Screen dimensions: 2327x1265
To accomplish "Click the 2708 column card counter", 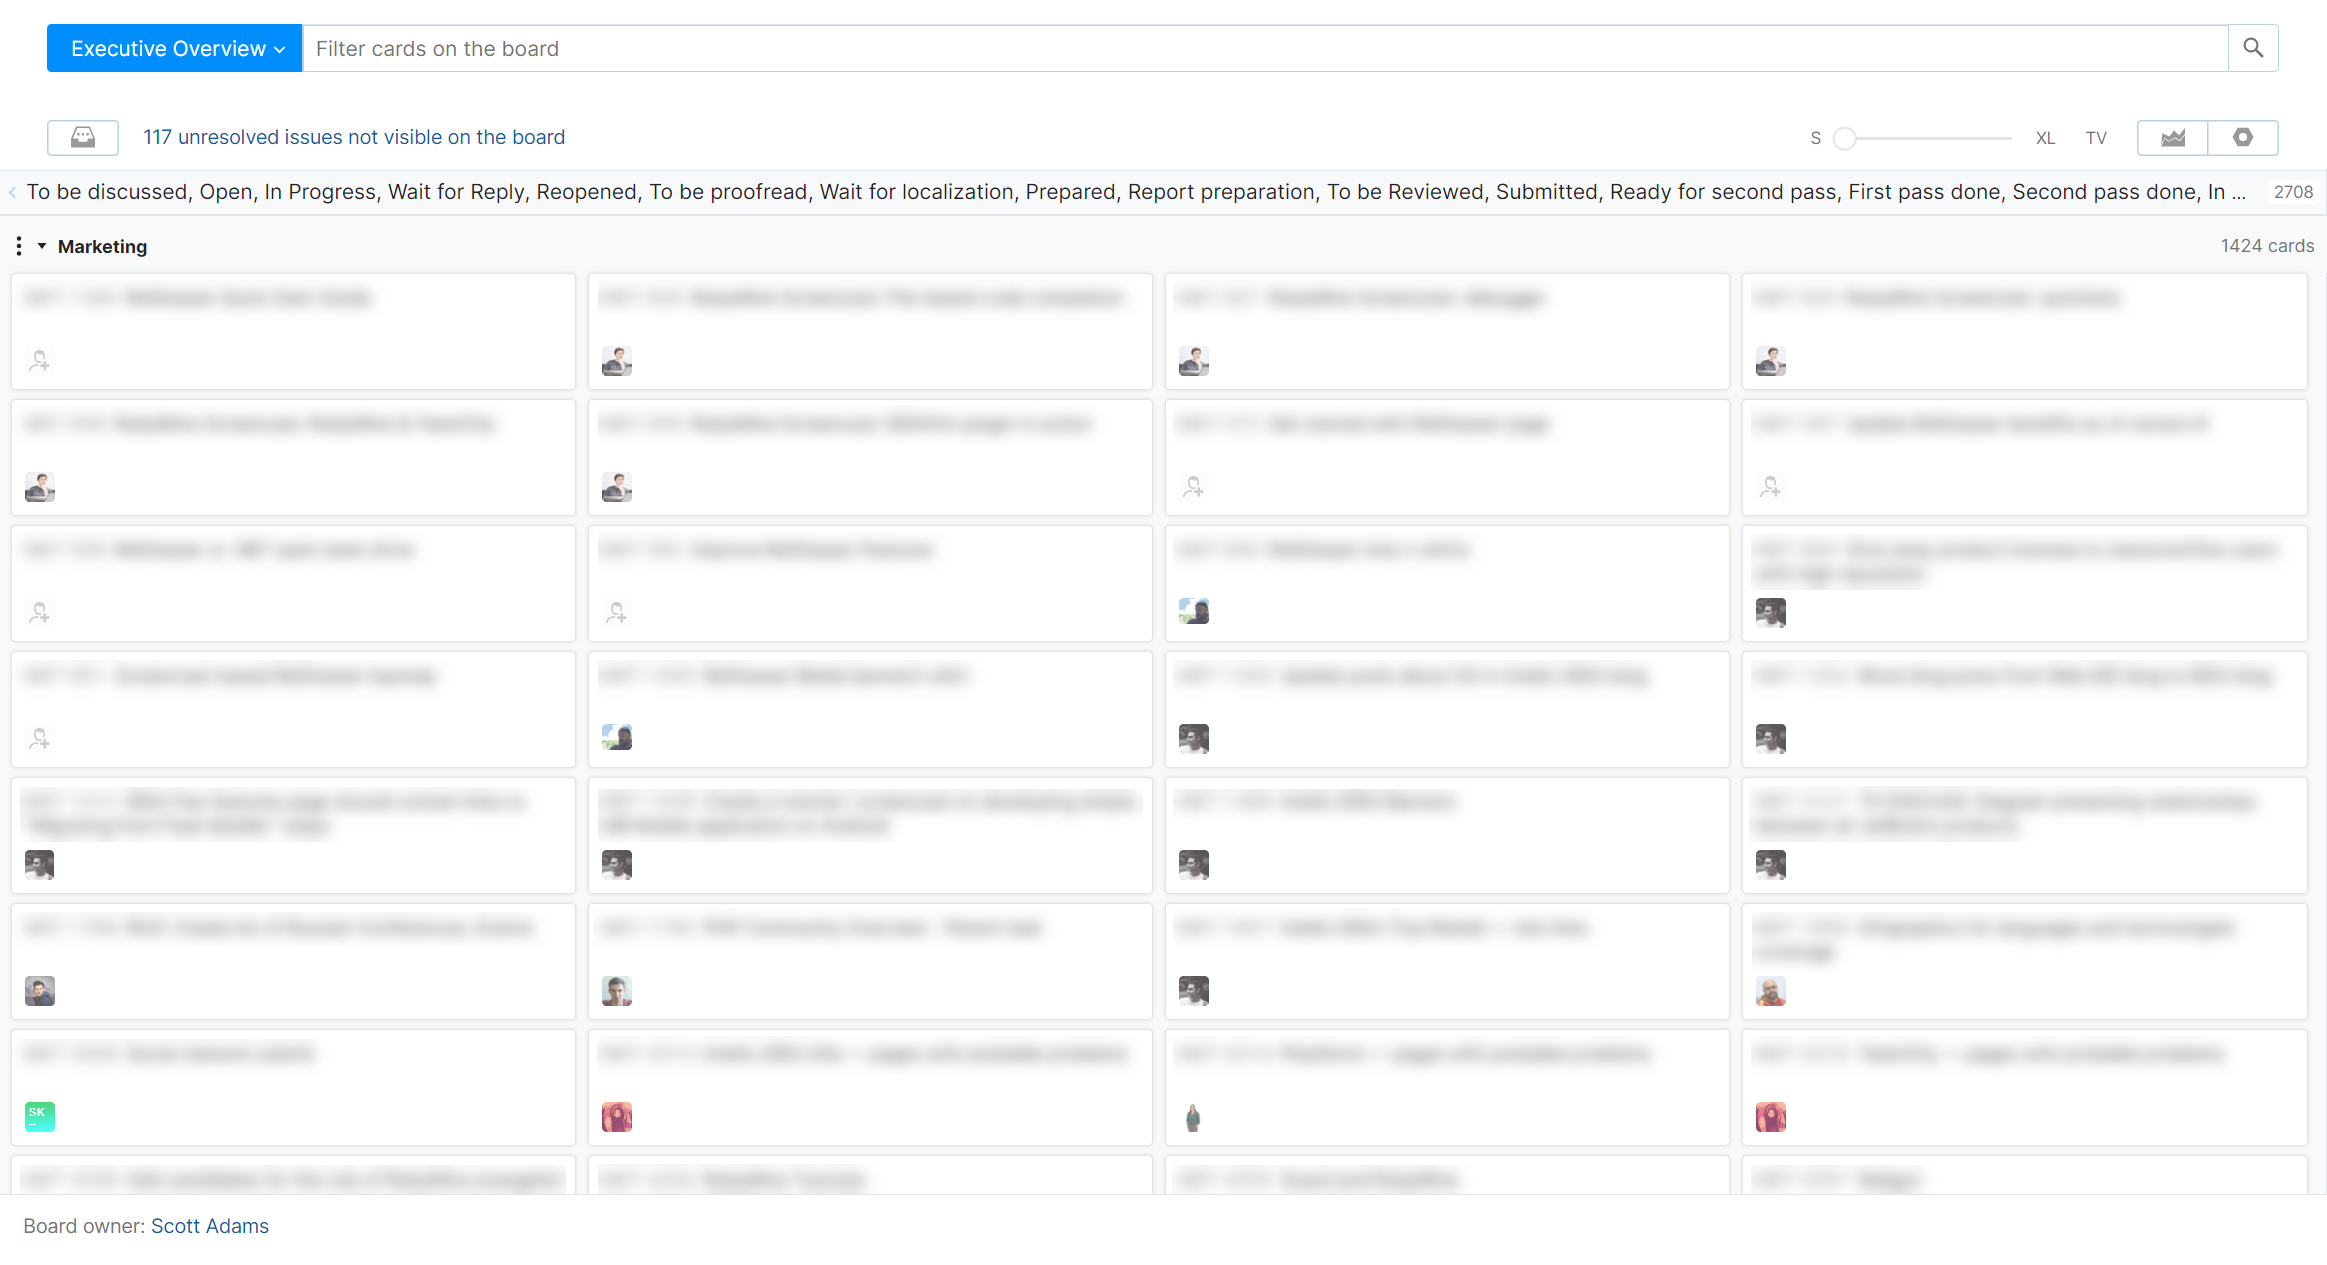I will point(2293,192).
